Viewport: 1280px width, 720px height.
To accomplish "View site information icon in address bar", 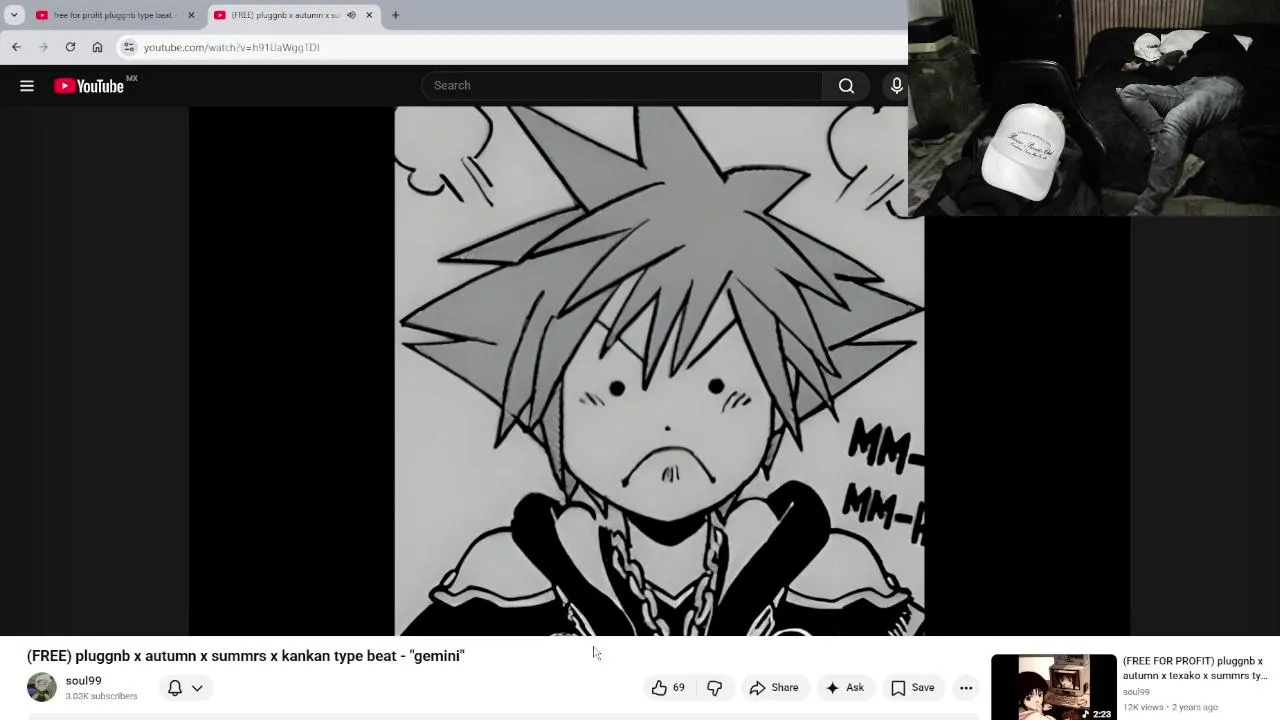I will click(x=129, y=47).
